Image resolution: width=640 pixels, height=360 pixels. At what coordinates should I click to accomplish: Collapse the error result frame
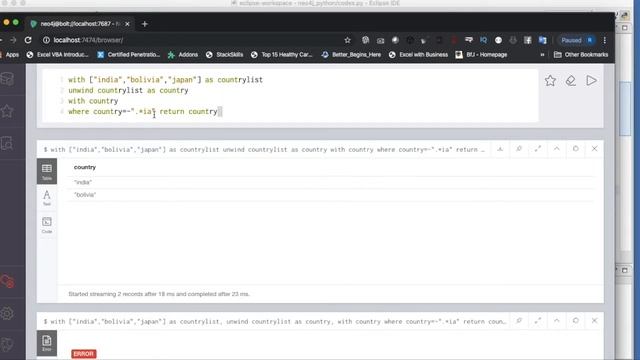click(556, 321)
